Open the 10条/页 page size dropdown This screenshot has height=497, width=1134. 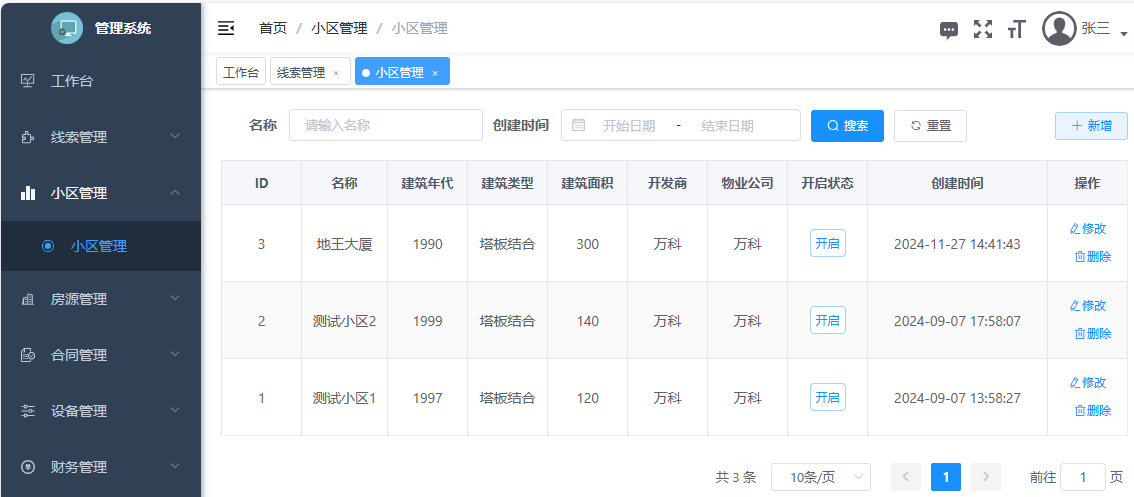click(x=820, y=477)
